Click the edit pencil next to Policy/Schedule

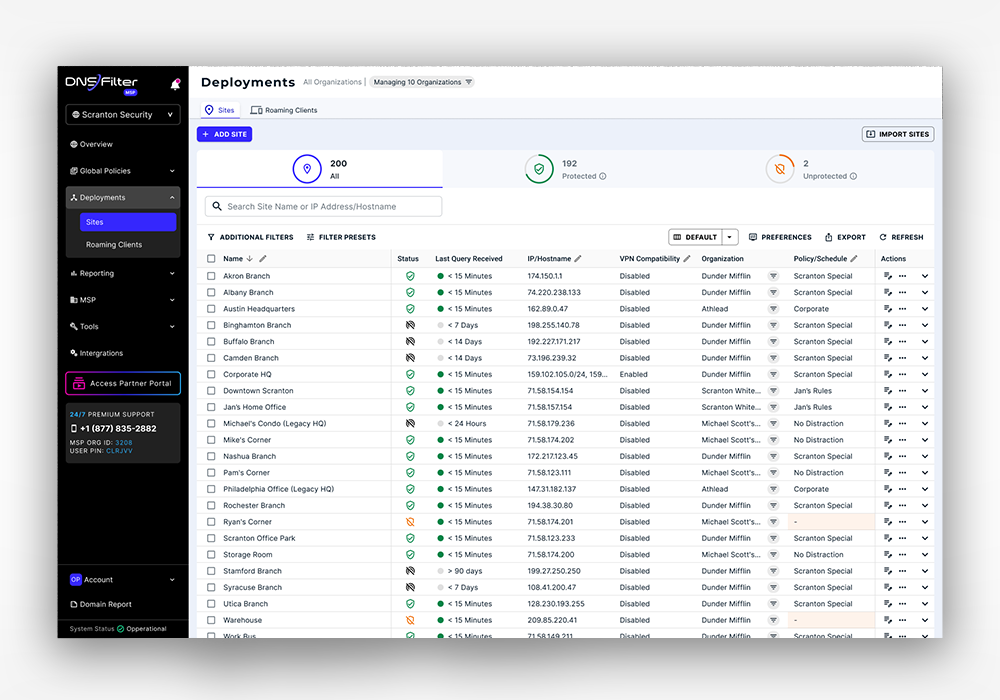point(854,259)
